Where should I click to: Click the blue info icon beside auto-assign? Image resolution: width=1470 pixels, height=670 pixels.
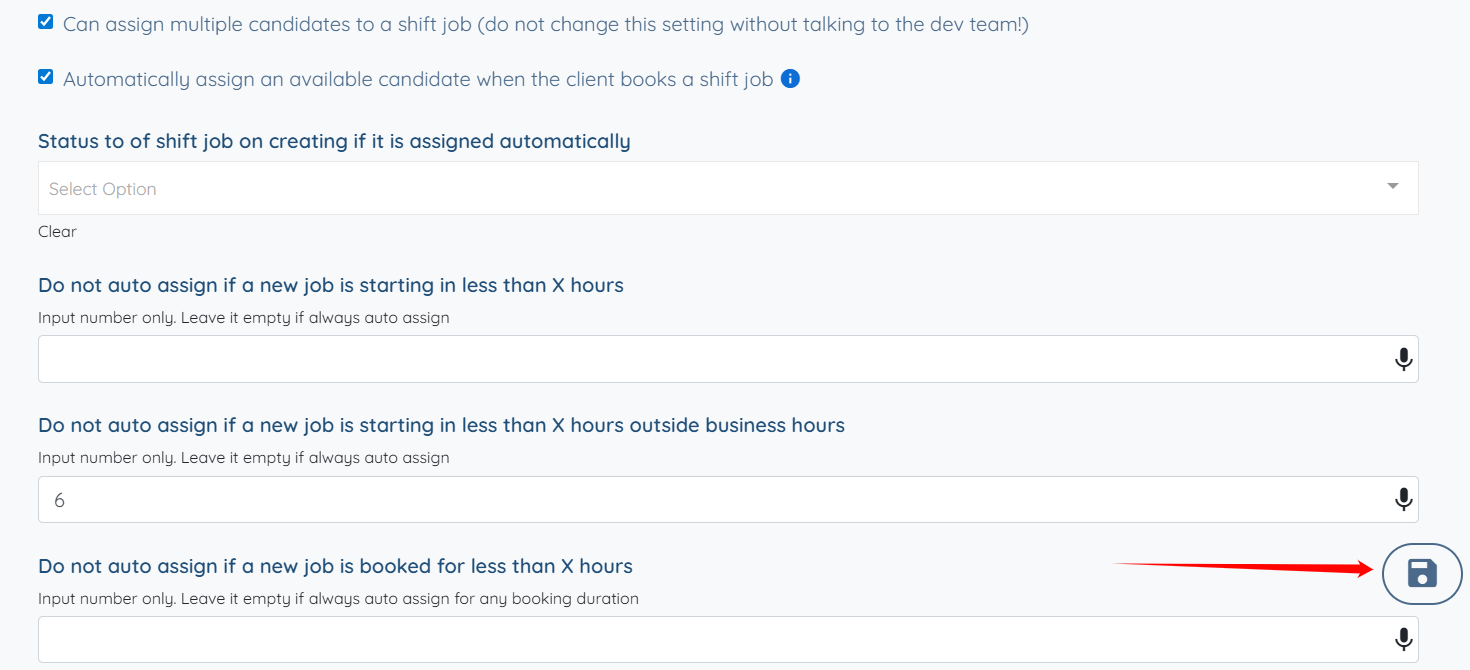(790, 78)
